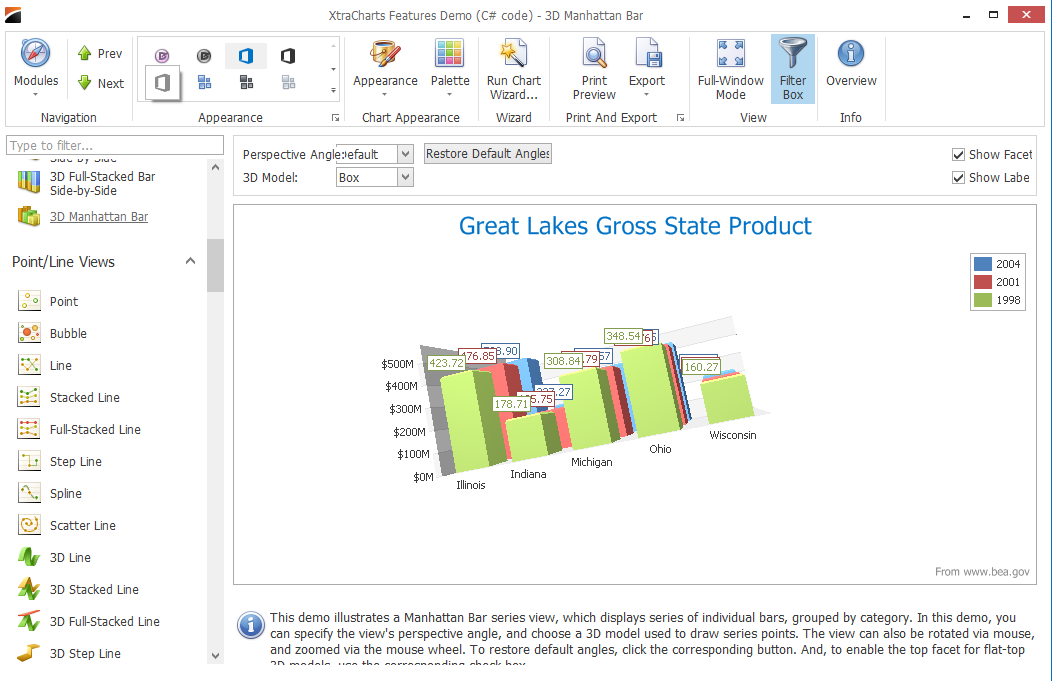Click the app logo in the title bar
1052x681 pixels.
tap(13, 15)
